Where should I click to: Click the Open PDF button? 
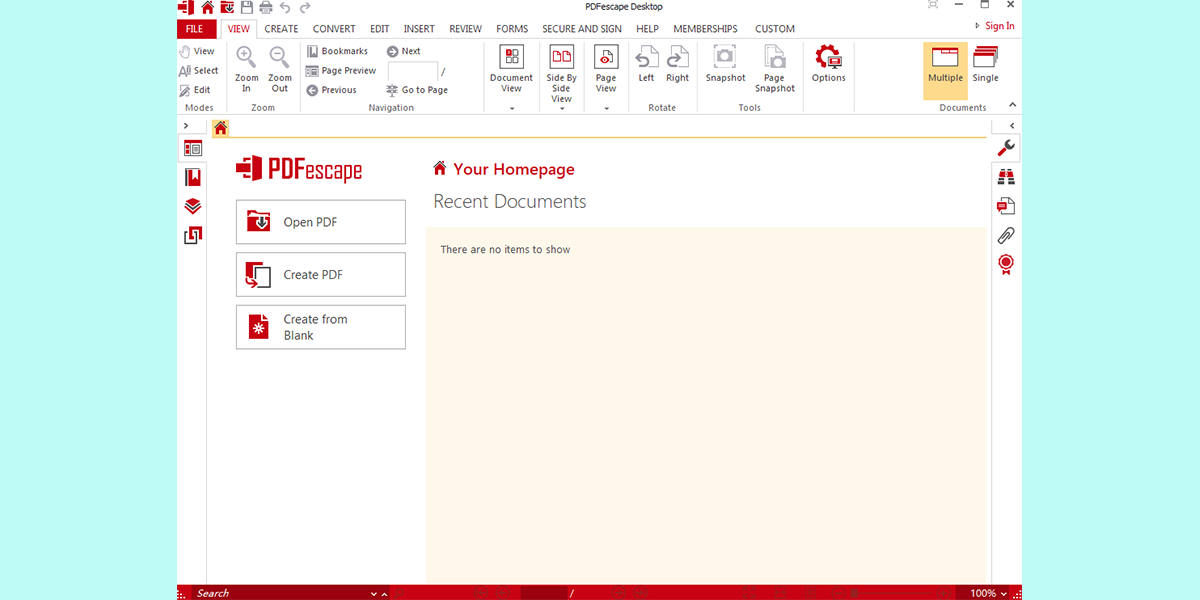[x=321, y=222]
